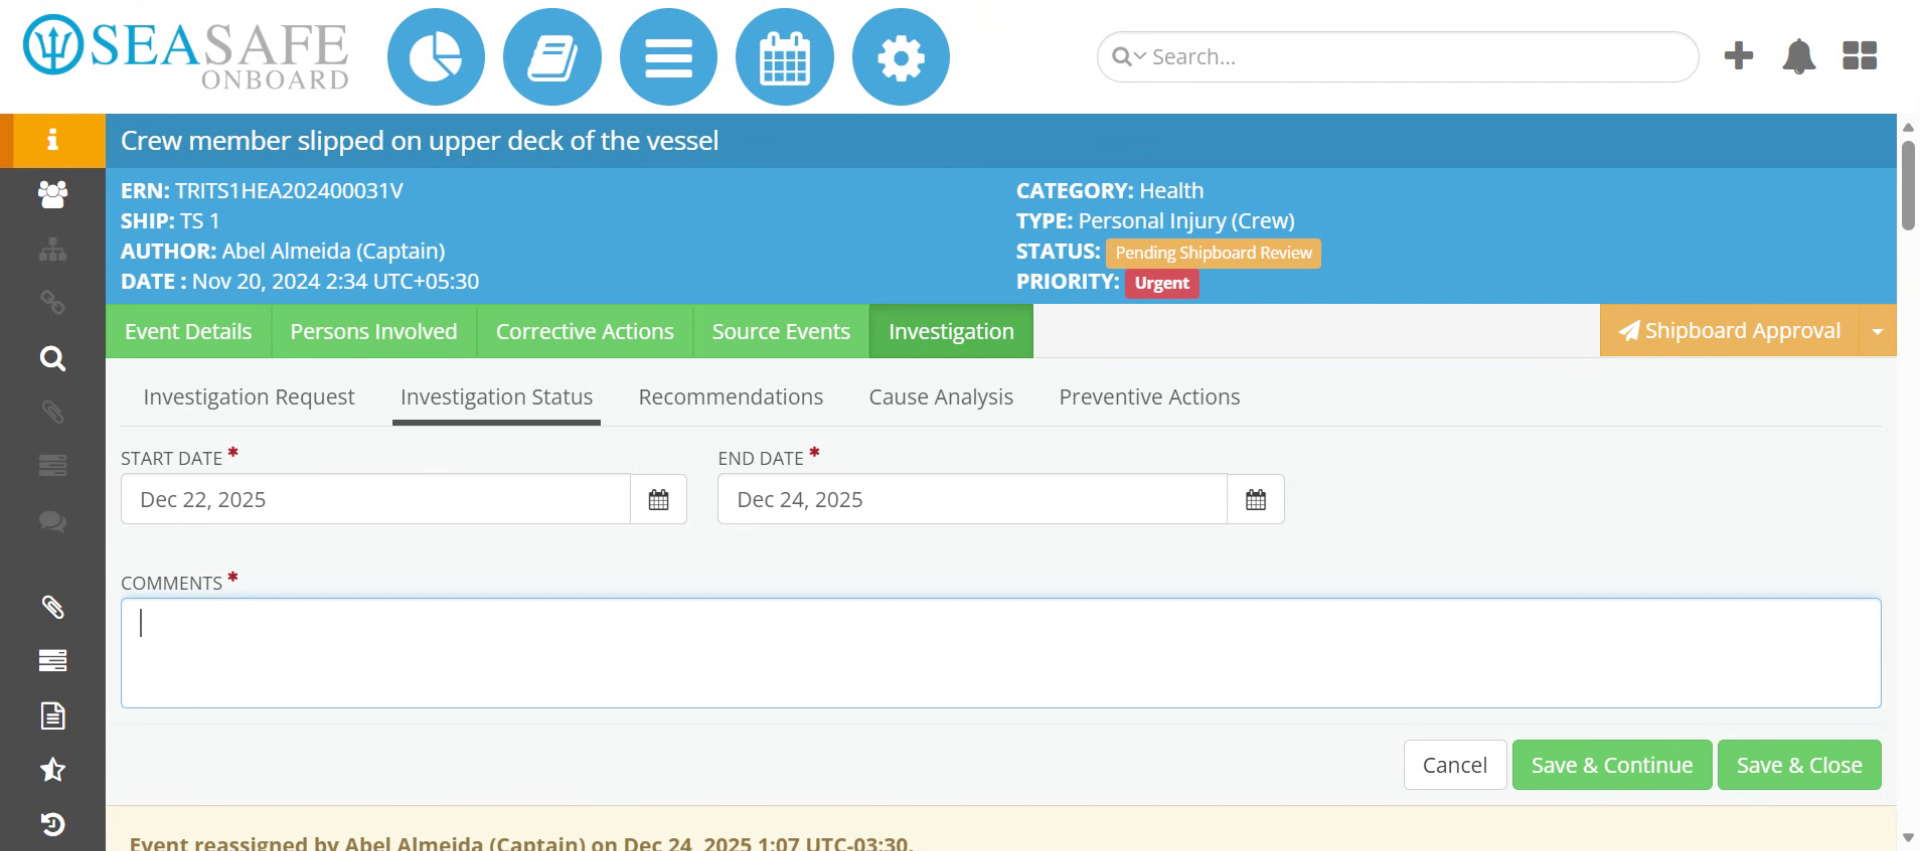Open the notifications bell icon
Viewport: 1920px width, 851px height.
(1798, 56)
